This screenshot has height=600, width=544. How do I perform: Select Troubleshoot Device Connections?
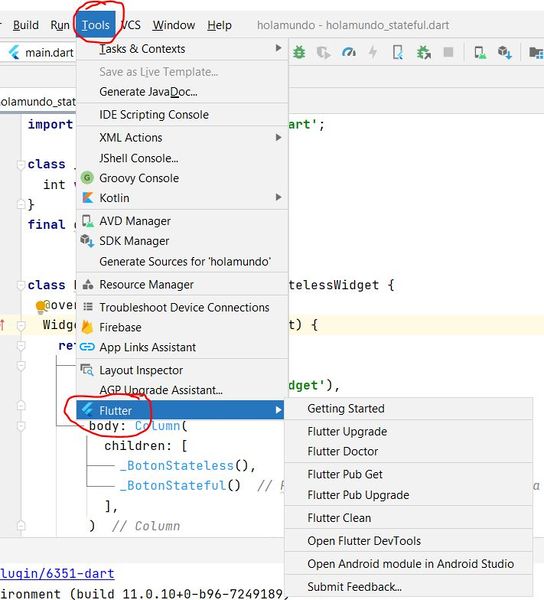182,307
